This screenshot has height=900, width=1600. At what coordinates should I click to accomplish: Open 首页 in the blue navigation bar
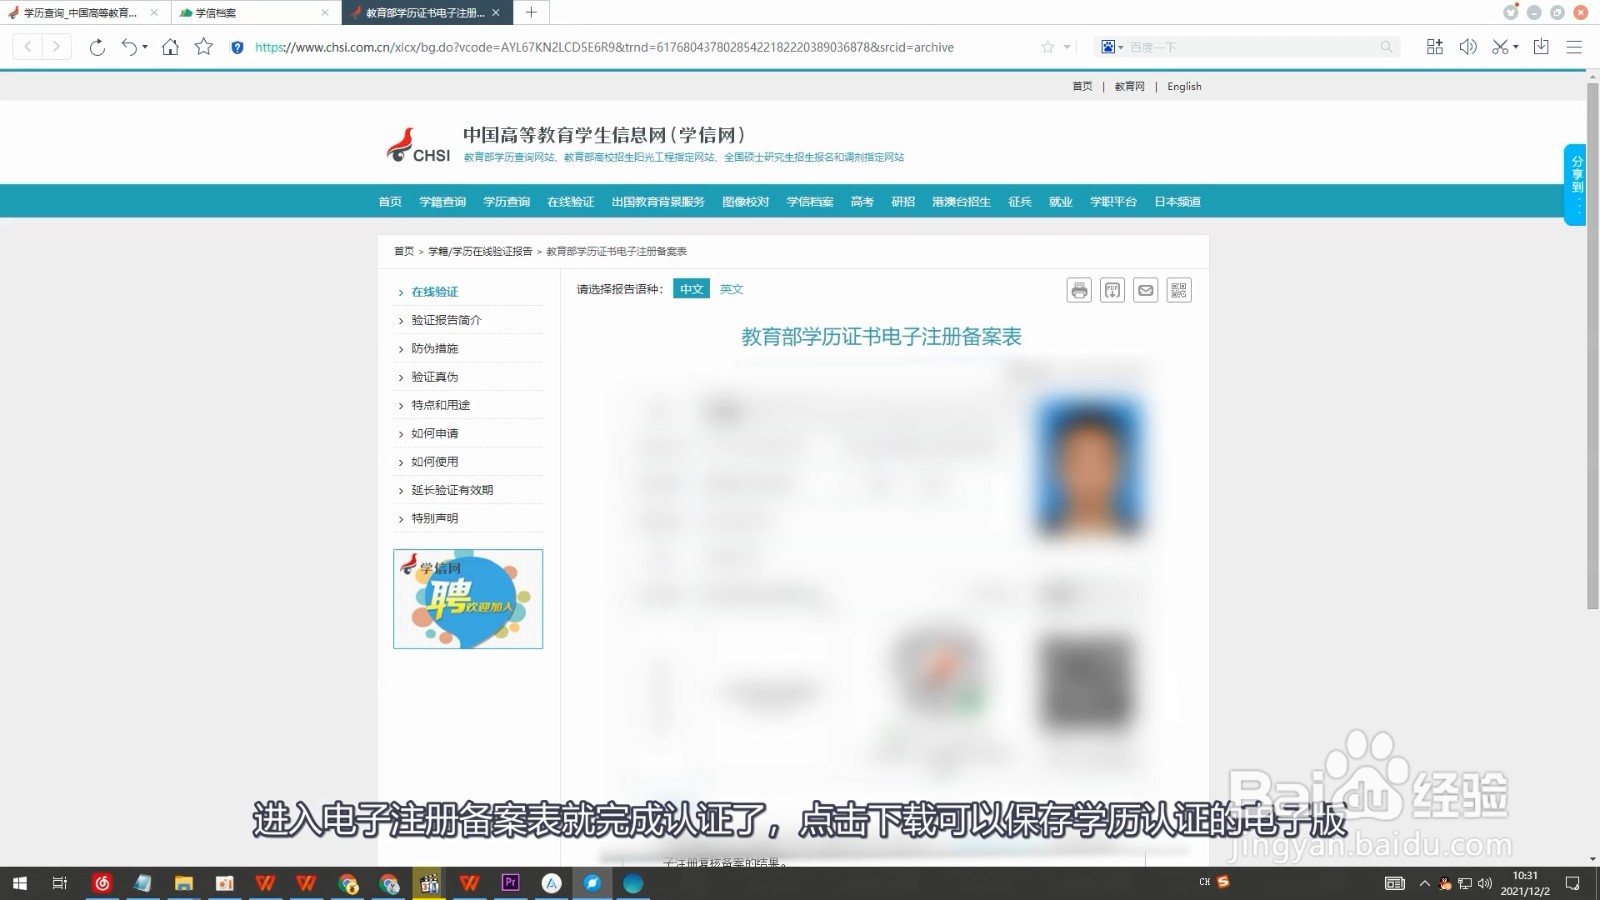tap(390, 202)
